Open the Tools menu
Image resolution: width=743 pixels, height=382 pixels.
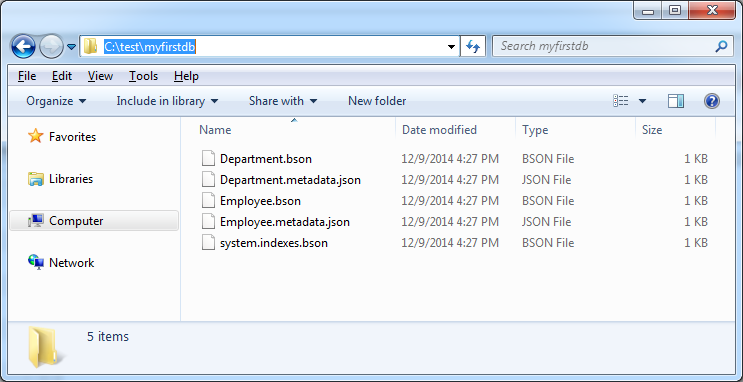tap(144, 76)
